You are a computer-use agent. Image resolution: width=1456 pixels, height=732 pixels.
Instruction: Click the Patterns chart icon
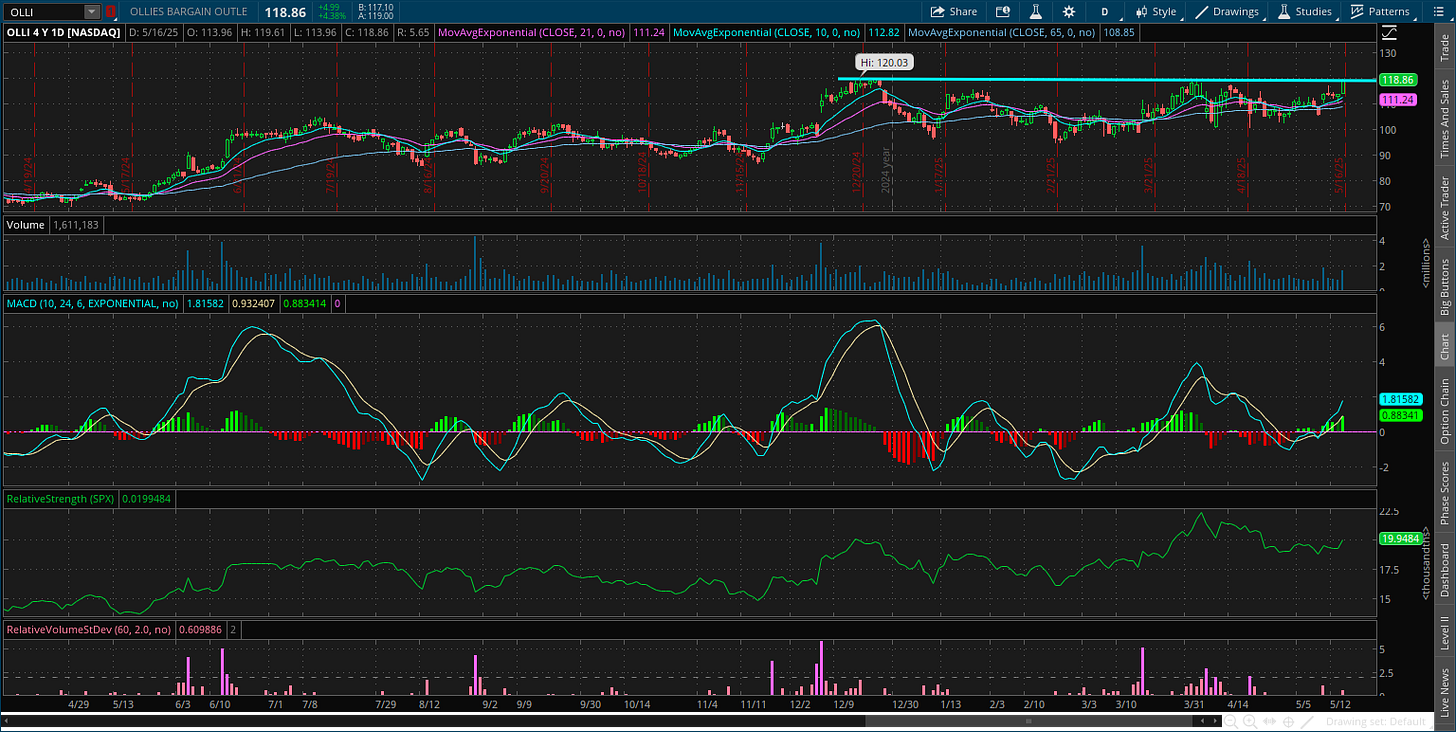click(x=1357, y=12)
